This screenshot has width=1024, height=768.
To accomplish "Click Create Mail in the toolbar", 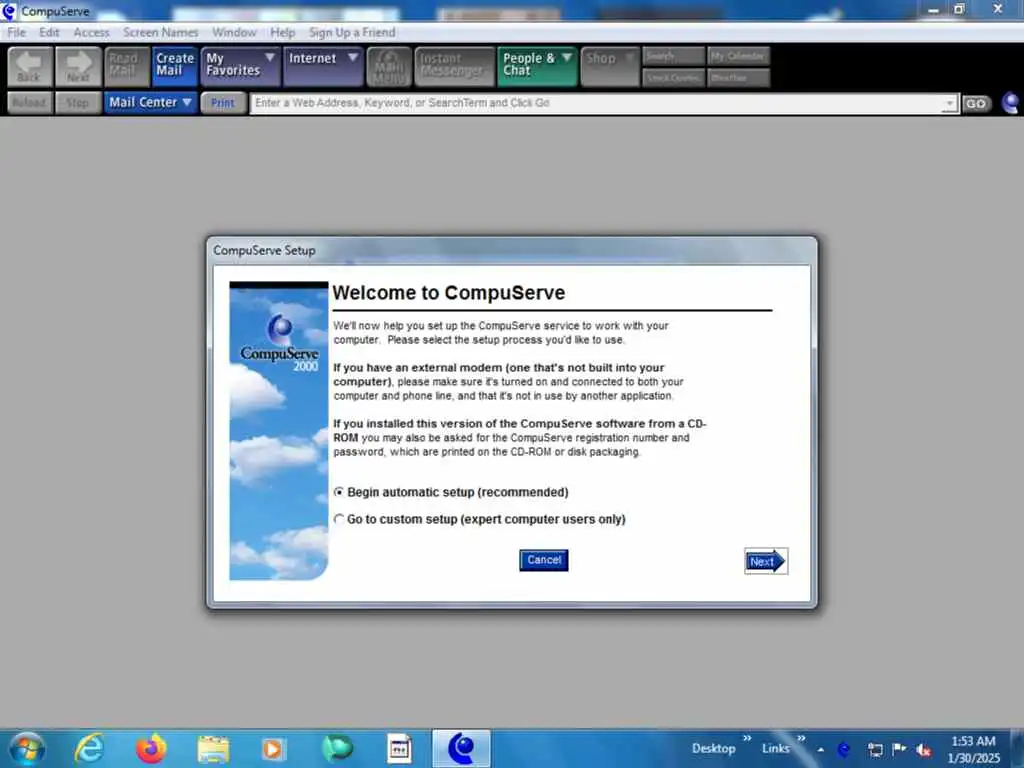I will click(x=174, y=67).
